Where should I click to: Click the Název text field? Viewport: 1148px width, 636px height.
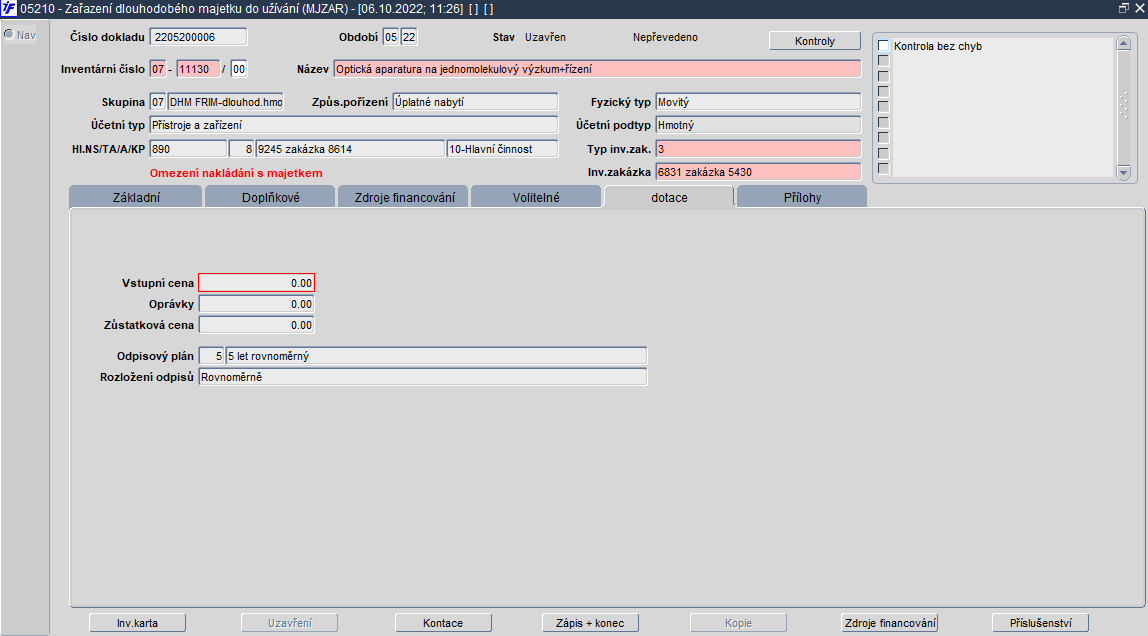pyautogui.click(x=597, y=69)
